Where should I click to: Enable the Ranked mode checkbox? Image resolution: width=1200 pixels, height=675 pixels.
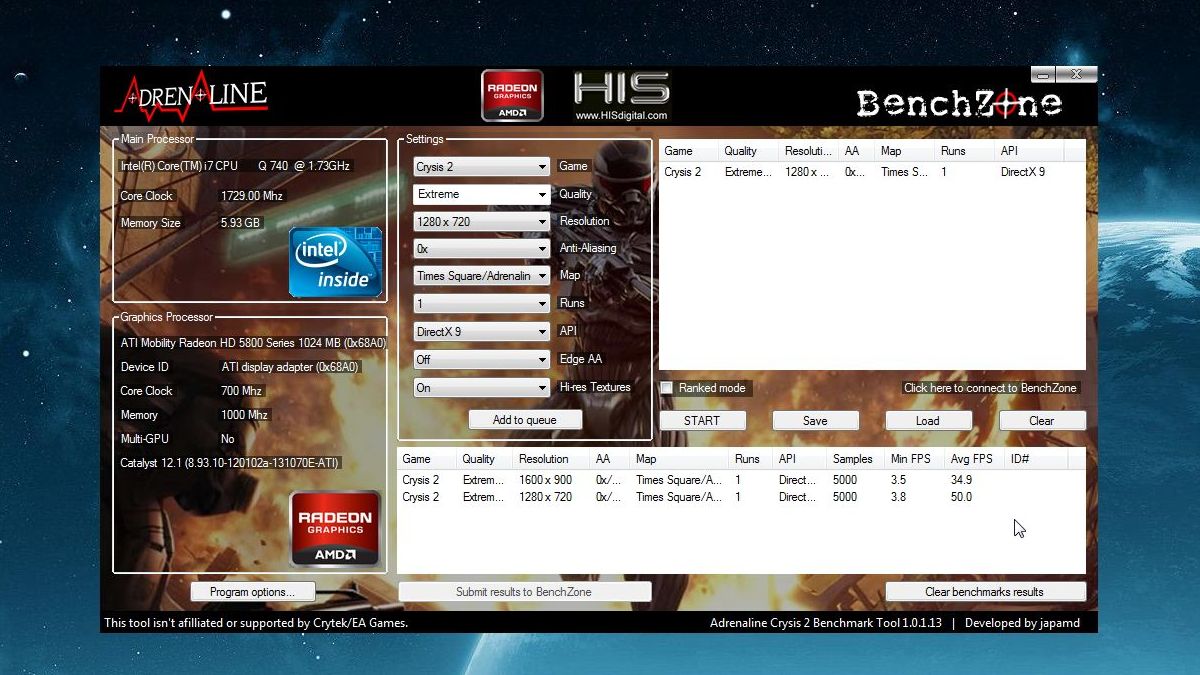click(x=666, y=388)
